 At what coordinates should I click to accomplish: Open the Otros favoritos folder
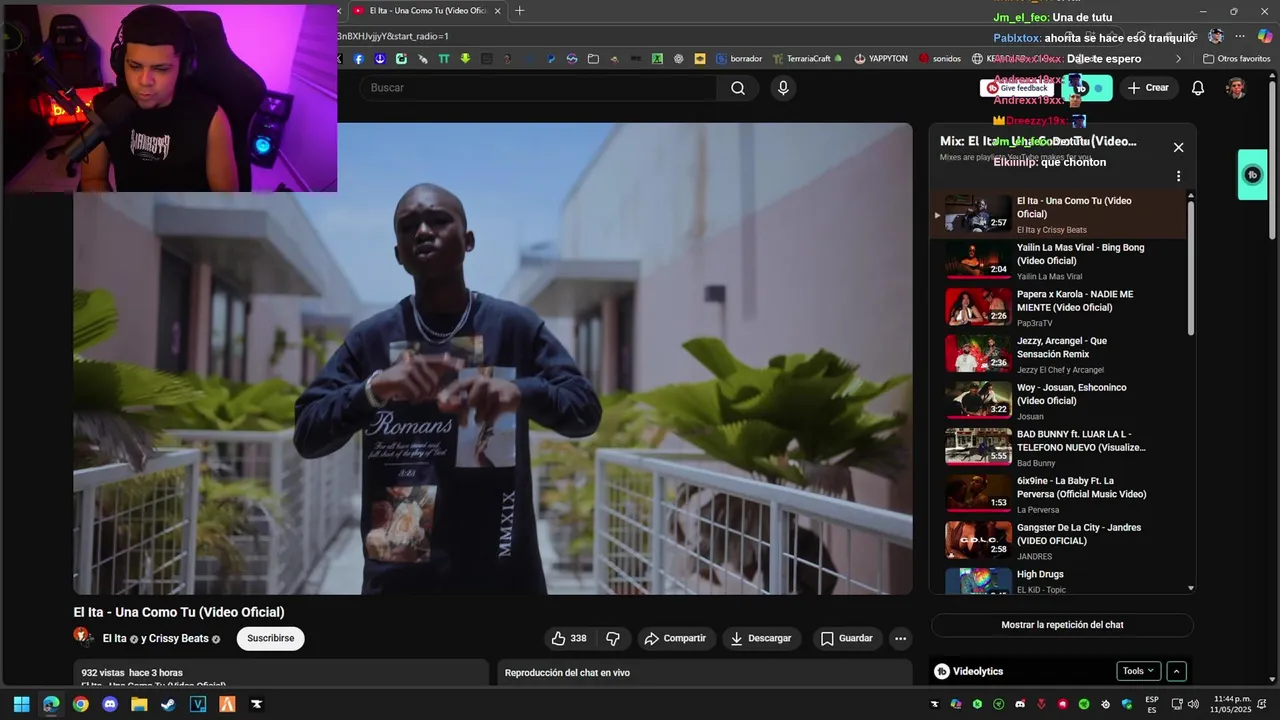(x=1236, y=59)
